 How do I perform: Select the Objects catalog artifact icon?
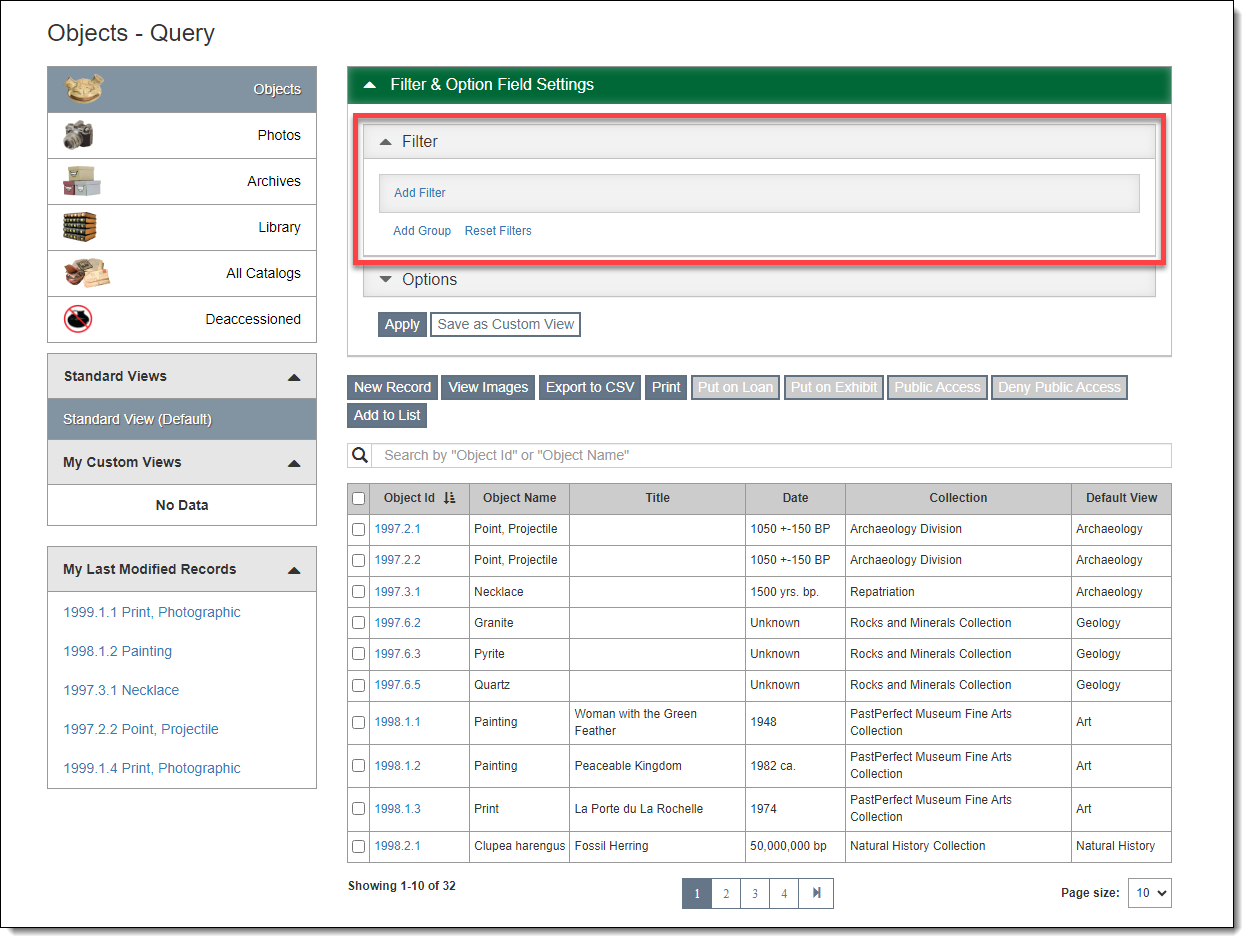tap(82, 88)
